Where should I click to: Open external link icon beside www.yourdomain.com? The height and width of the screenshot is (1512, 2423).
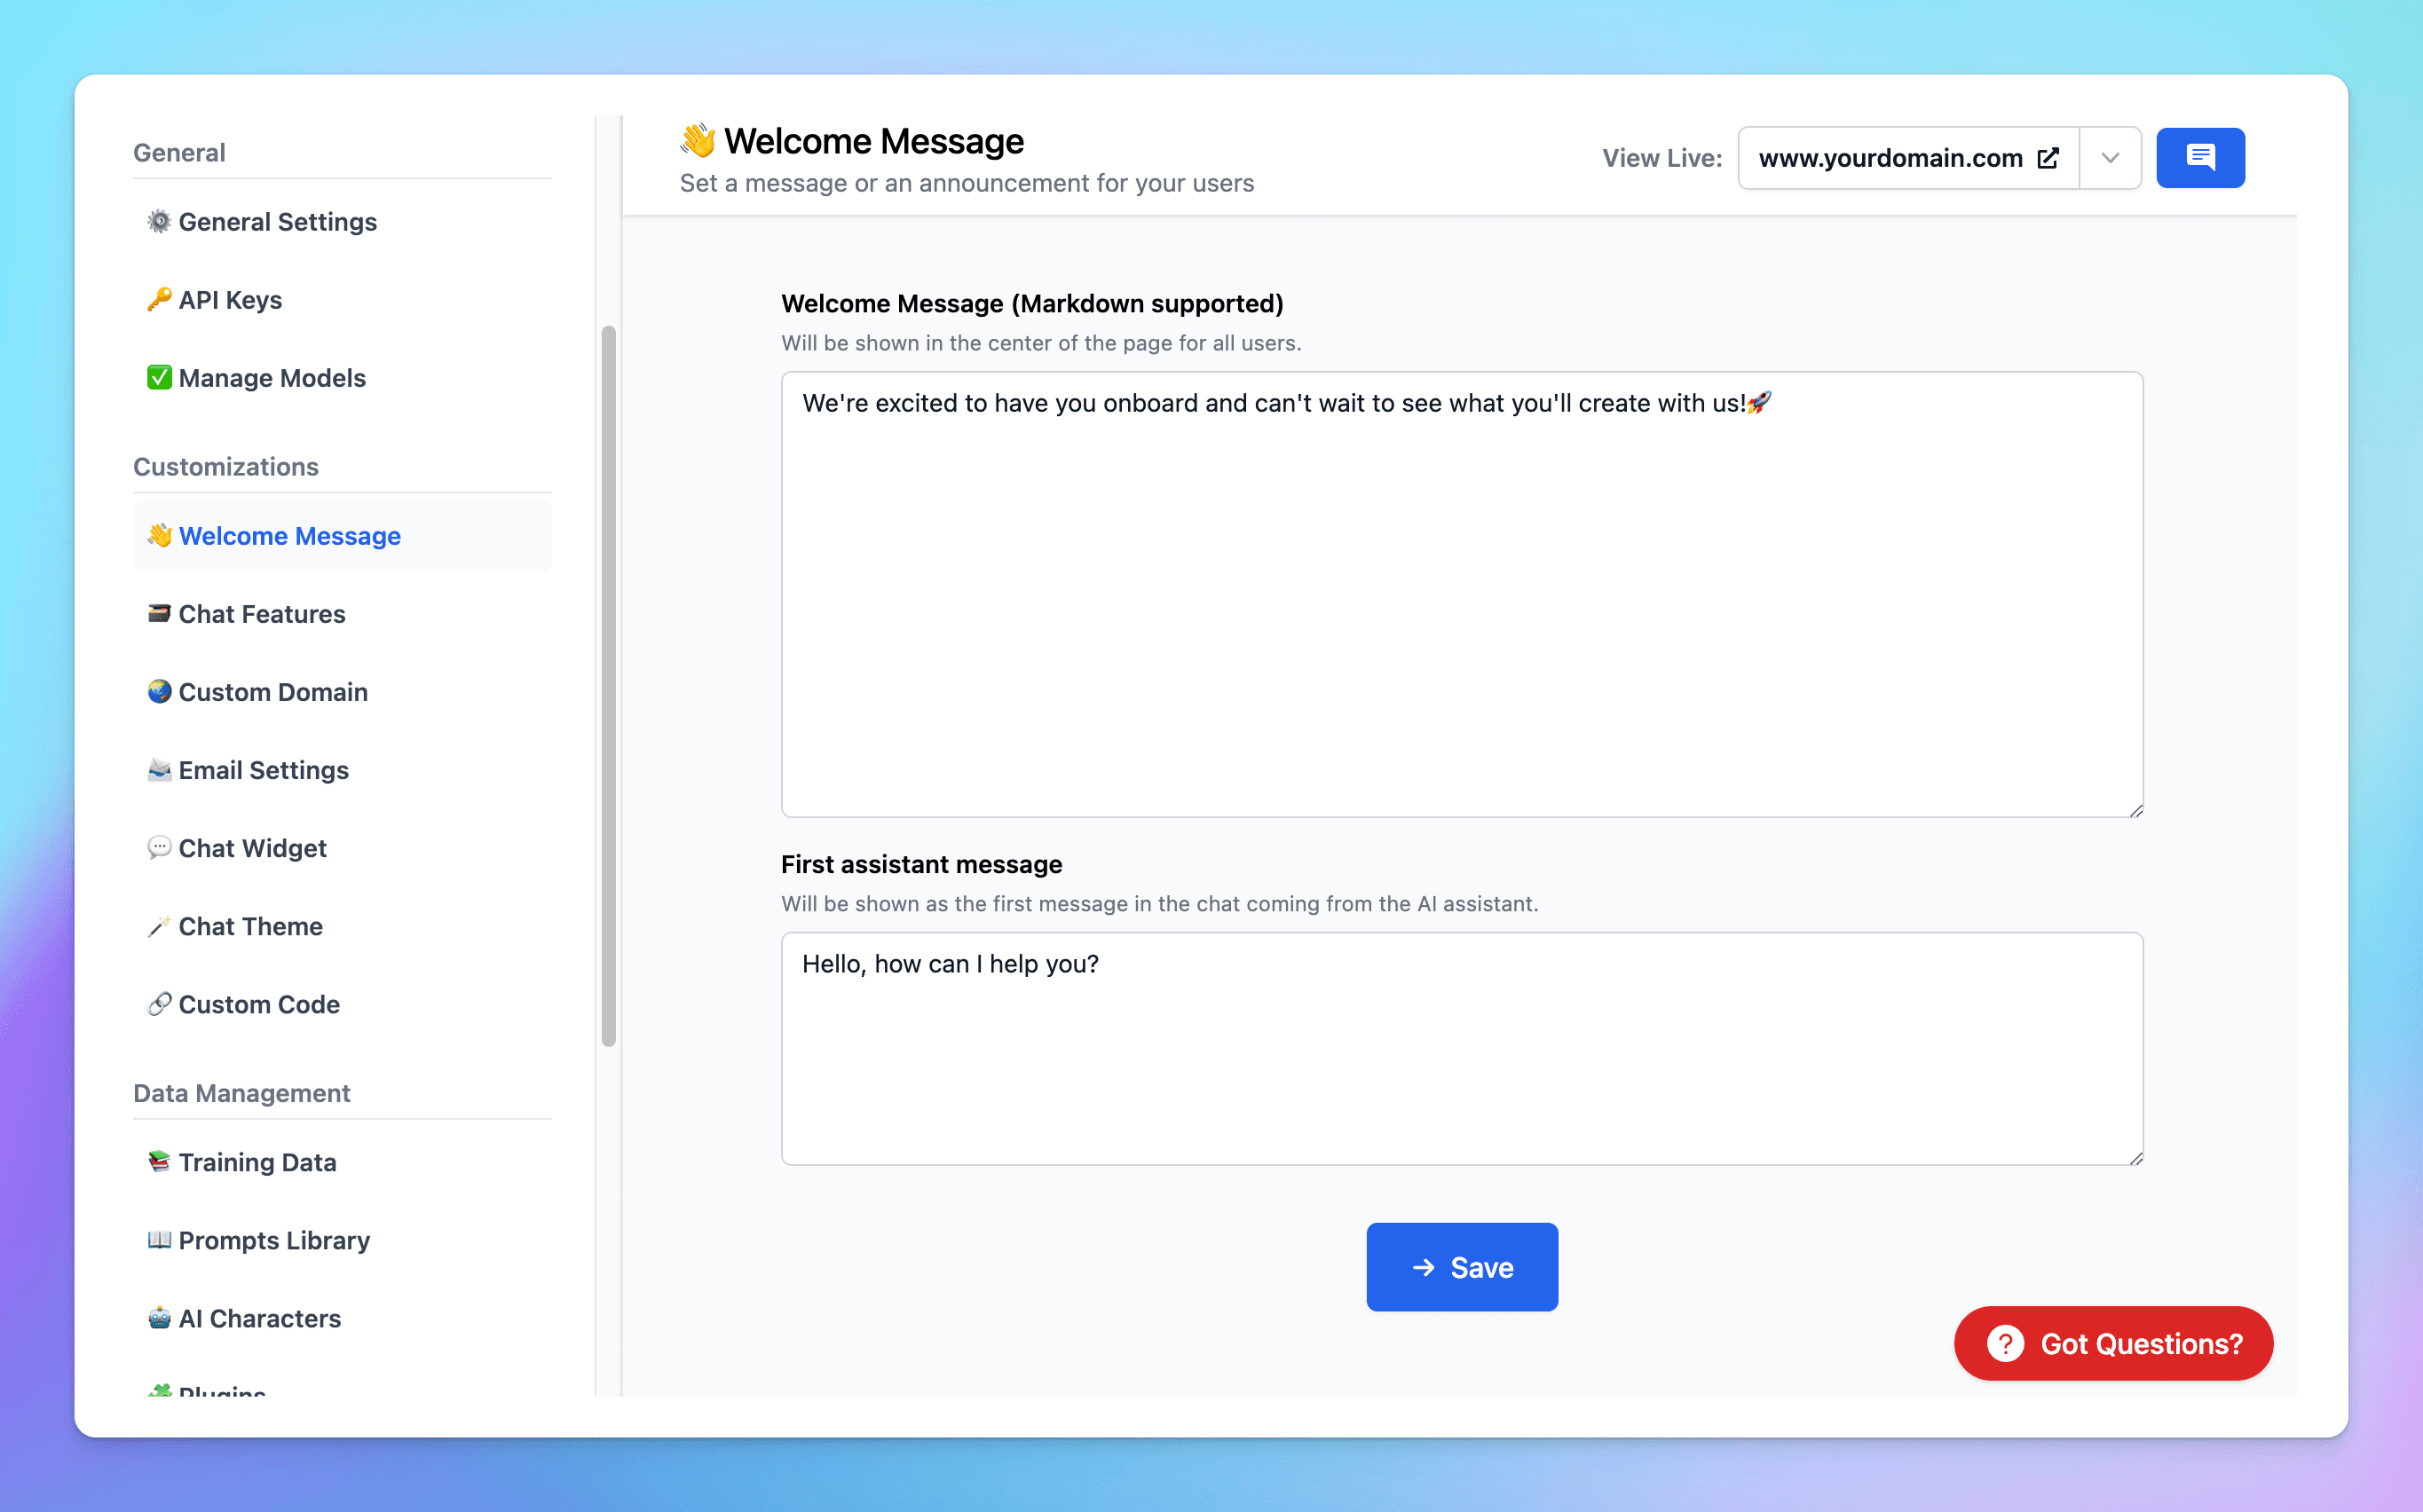point(2047,158)
